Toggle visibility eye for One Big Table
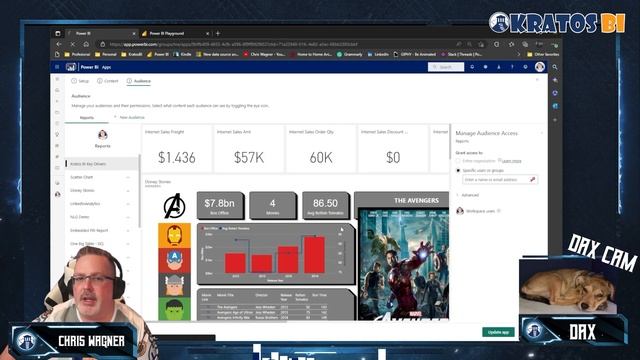The height and width of the screenshot is (360, 640). point(128,244)
